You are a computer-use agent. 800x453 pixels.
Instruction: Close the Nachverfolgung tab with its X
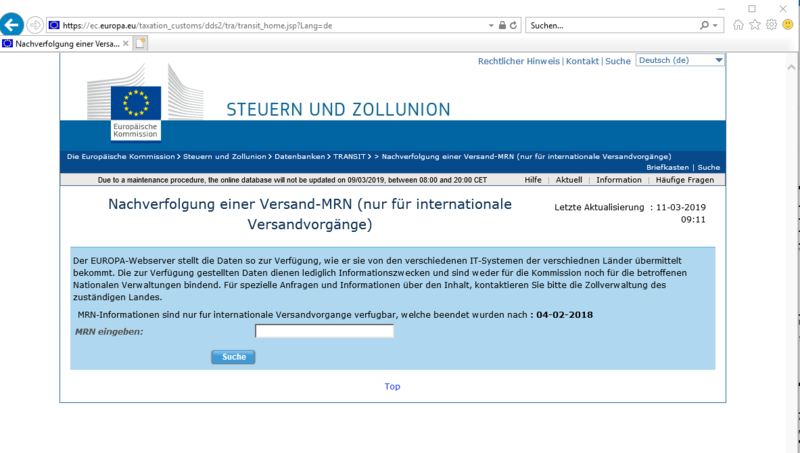pyautogui.click(x=126, y=44)
